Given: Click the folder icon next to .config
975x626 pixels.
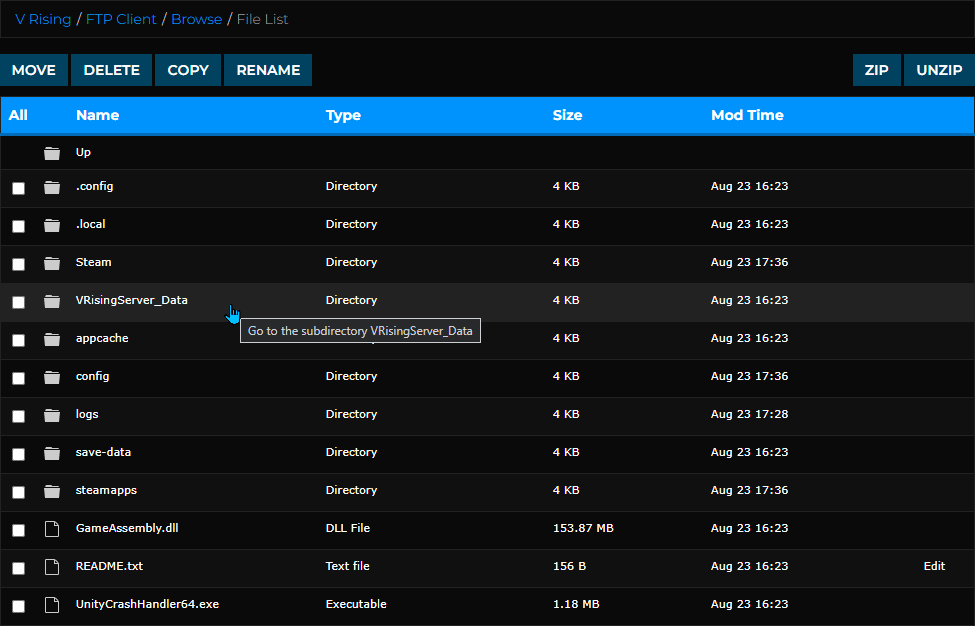Looking at the screenshot, I should pyautogui.click(x=51, y=187).
